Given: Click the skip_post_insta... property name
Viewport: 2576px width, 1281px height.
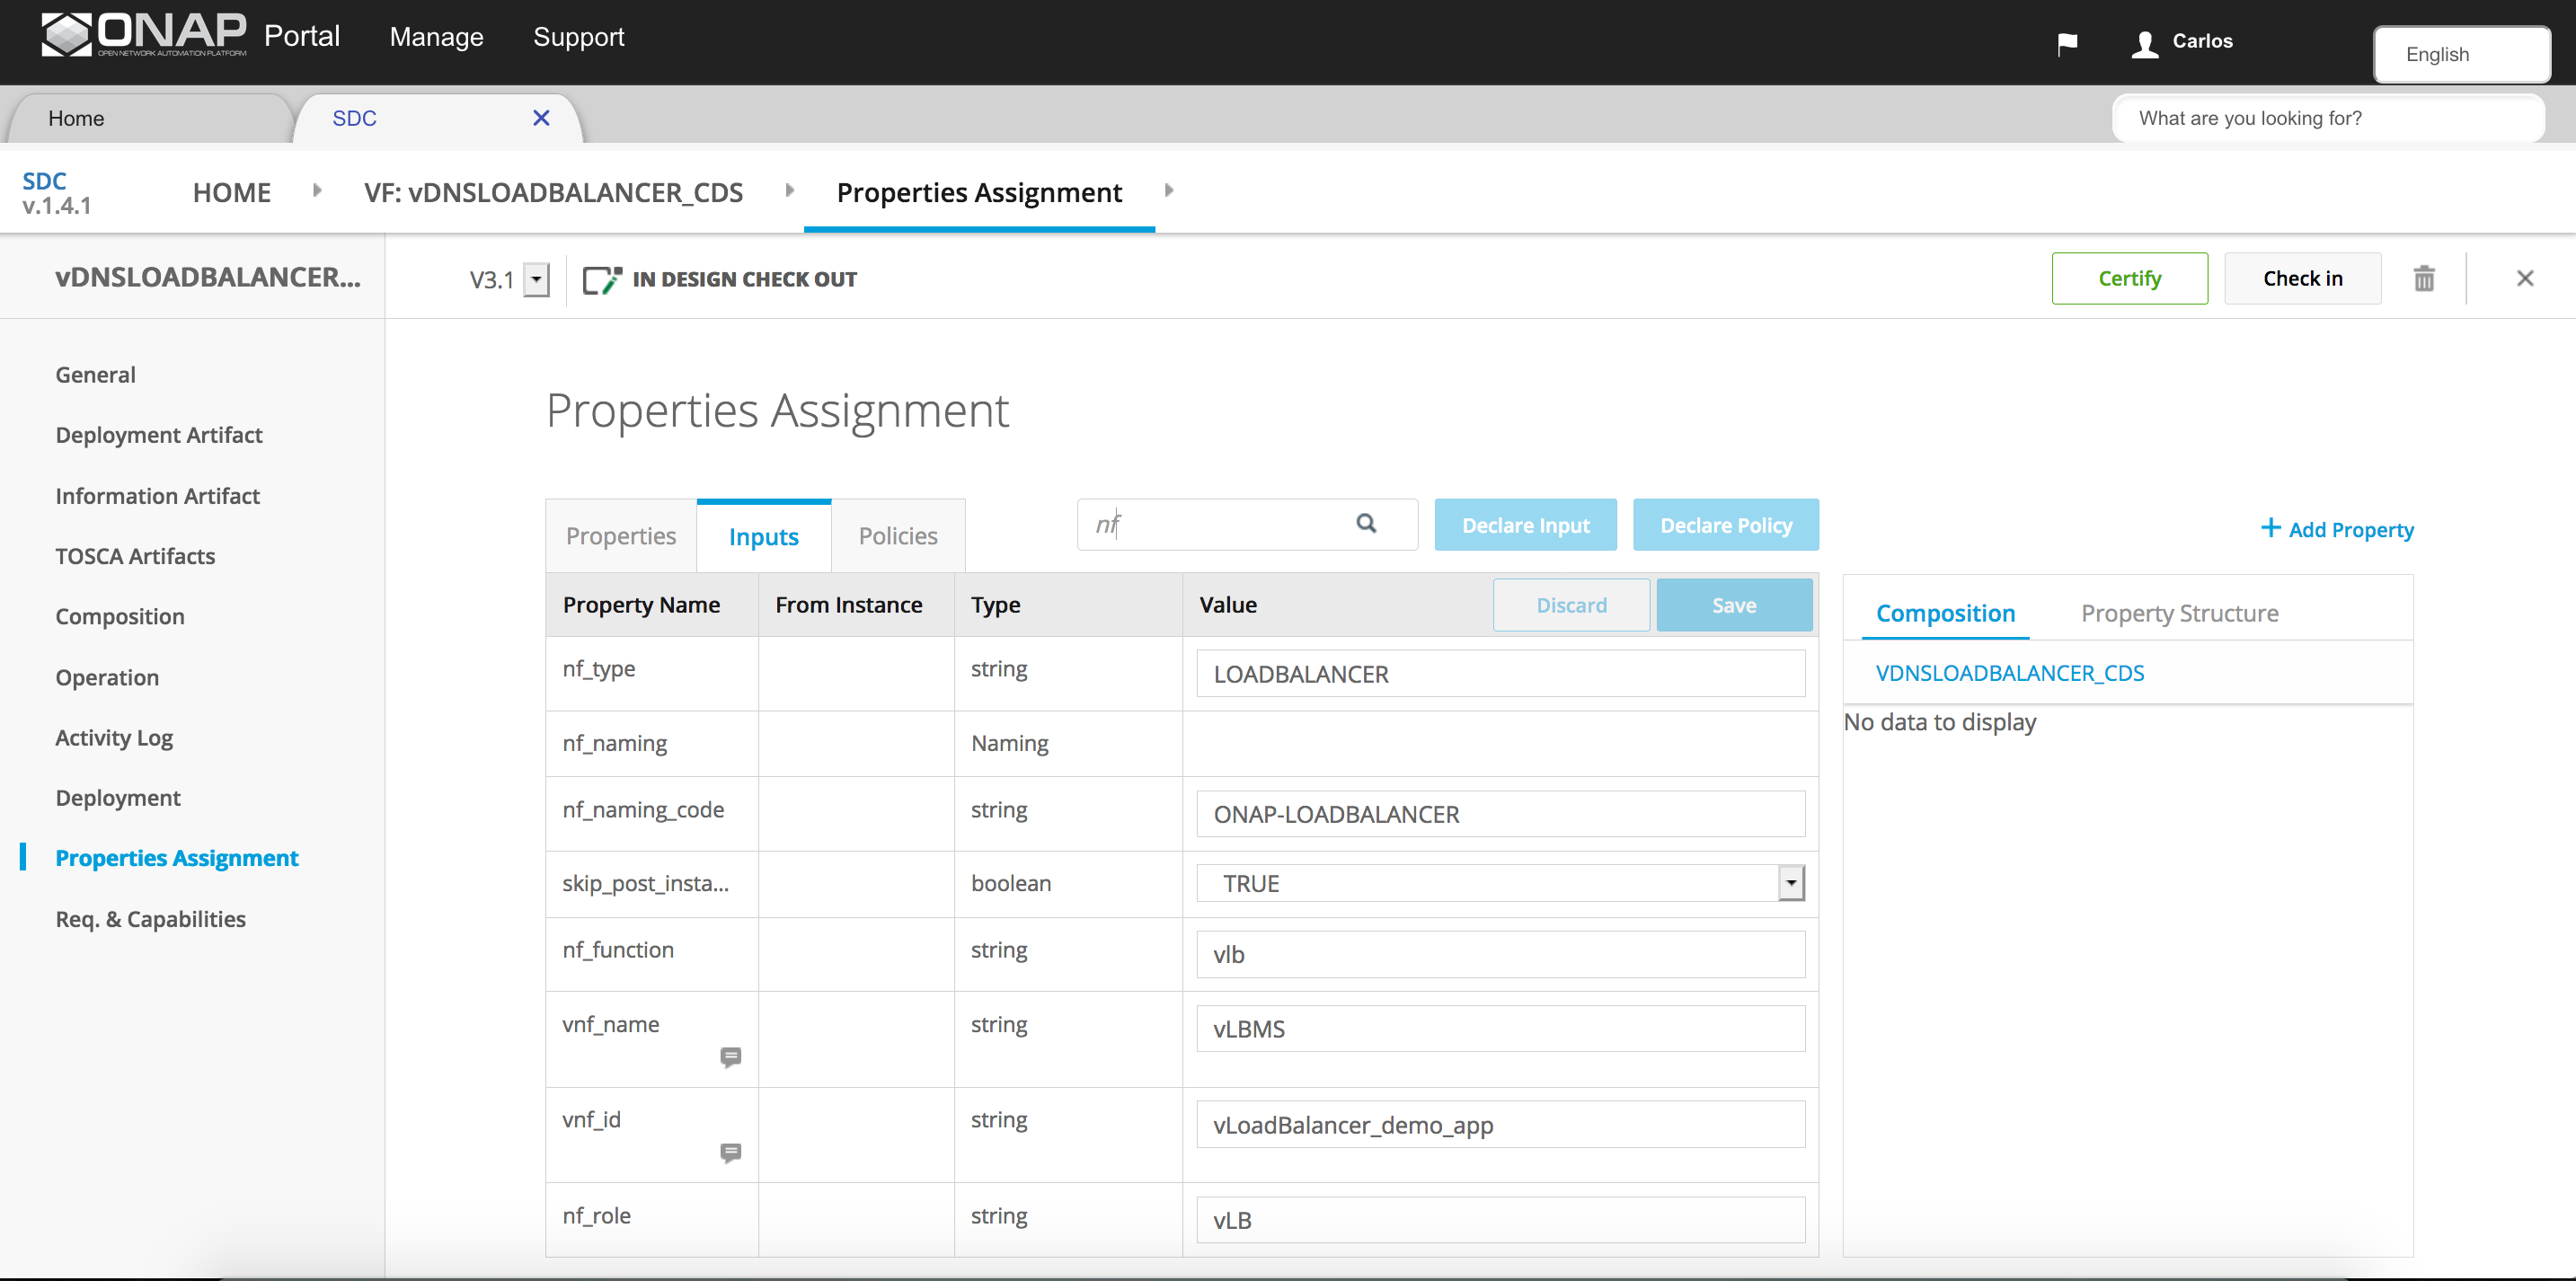Looking at the screenshot, I should [x=646, y=883].
